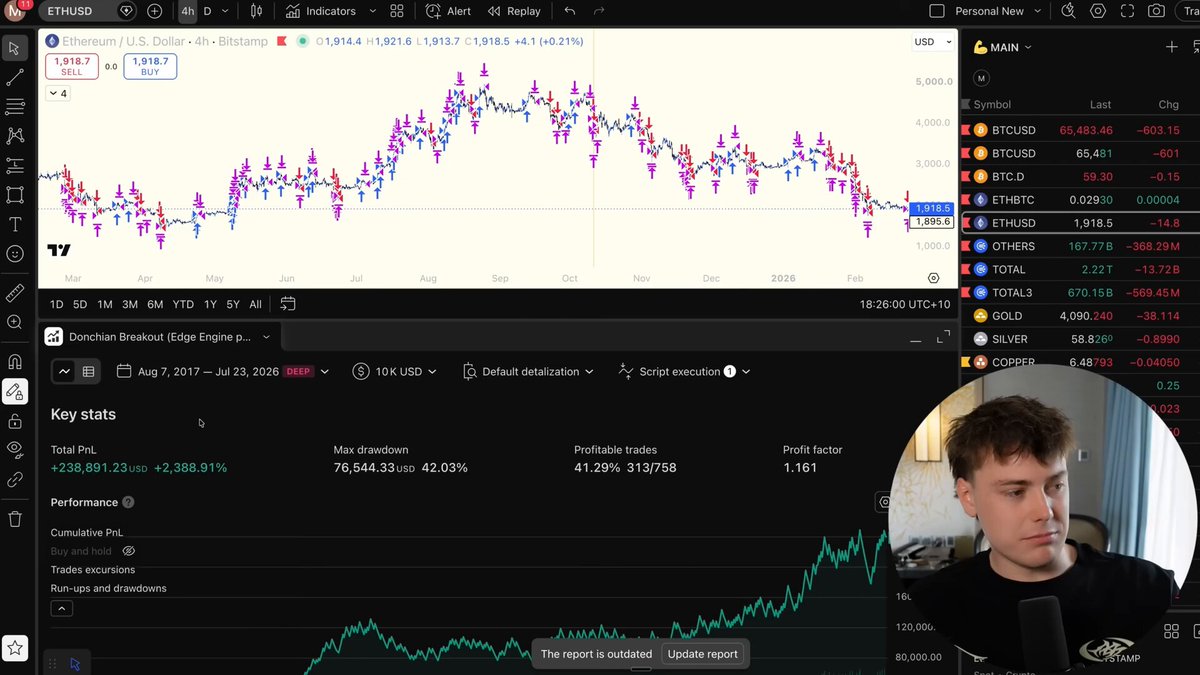The image size is (1200, 675).
Task: Open the Fibonacci/gann tools in left toolbar
Action: coord(14,106)
